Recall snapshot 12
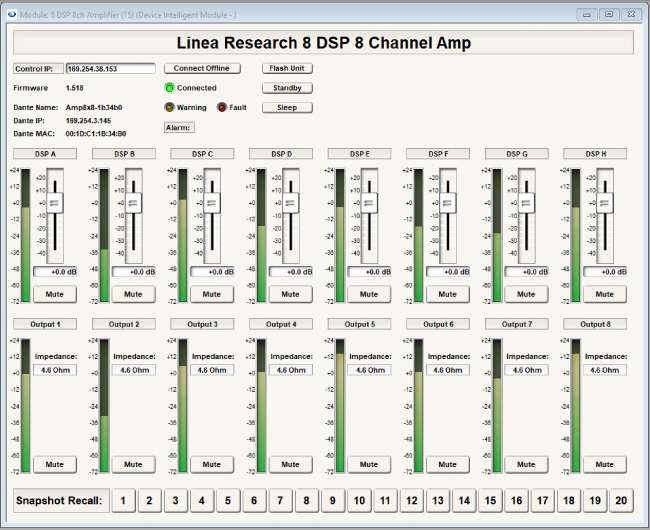The height and width of the screenshot is (530, 650). (x=411, y=501)
